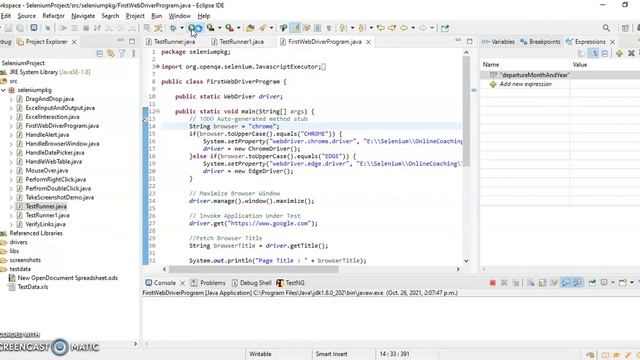640x360 pixels.
Task: Click the editor vertical scrollbar thumb
Action: pyautogui.click(x=466, y=111)
